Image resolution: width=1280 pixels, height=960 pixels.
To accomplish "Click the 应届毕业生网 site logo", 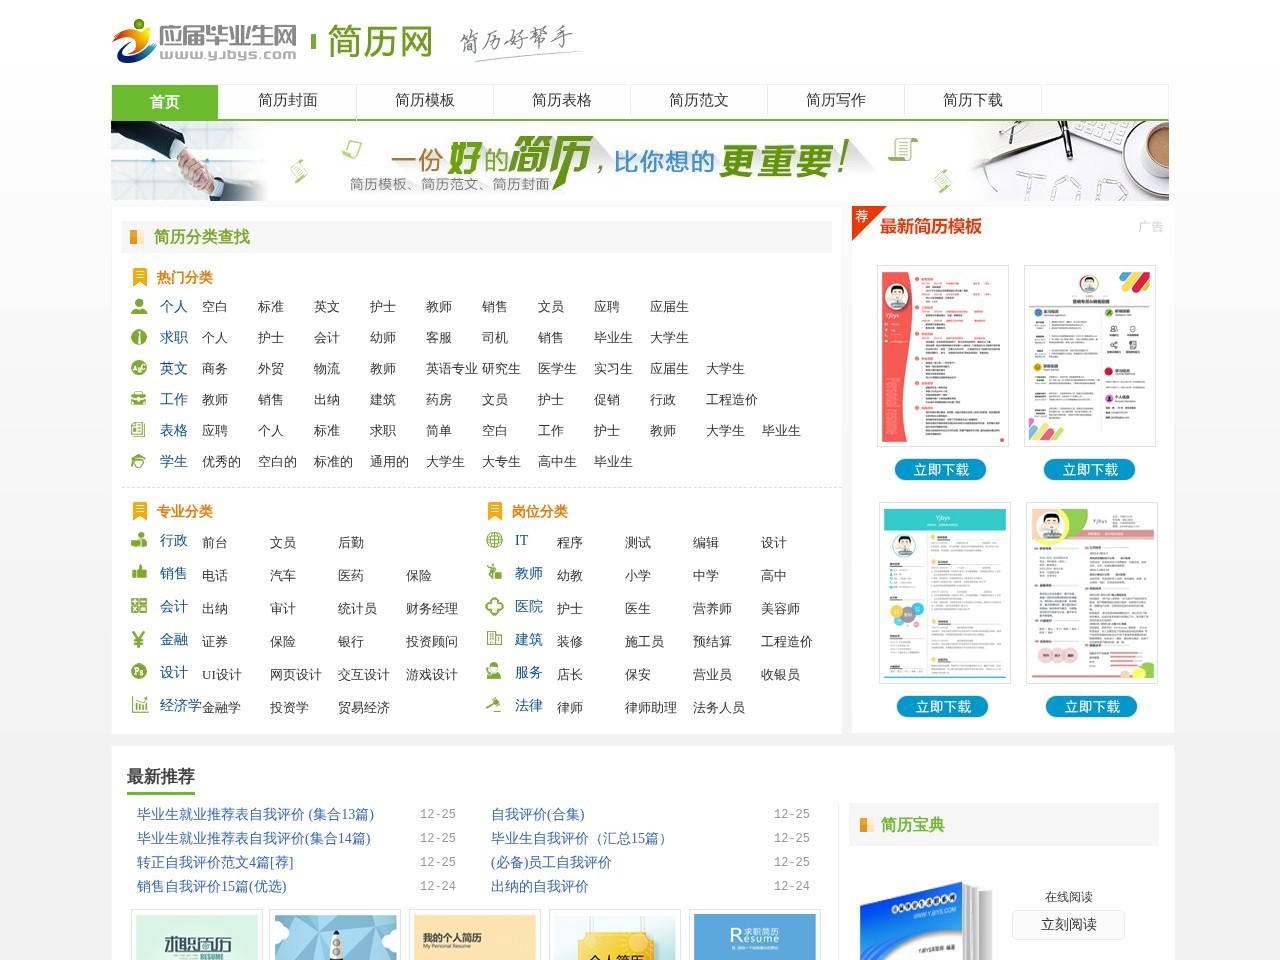I will click(205, 41).
